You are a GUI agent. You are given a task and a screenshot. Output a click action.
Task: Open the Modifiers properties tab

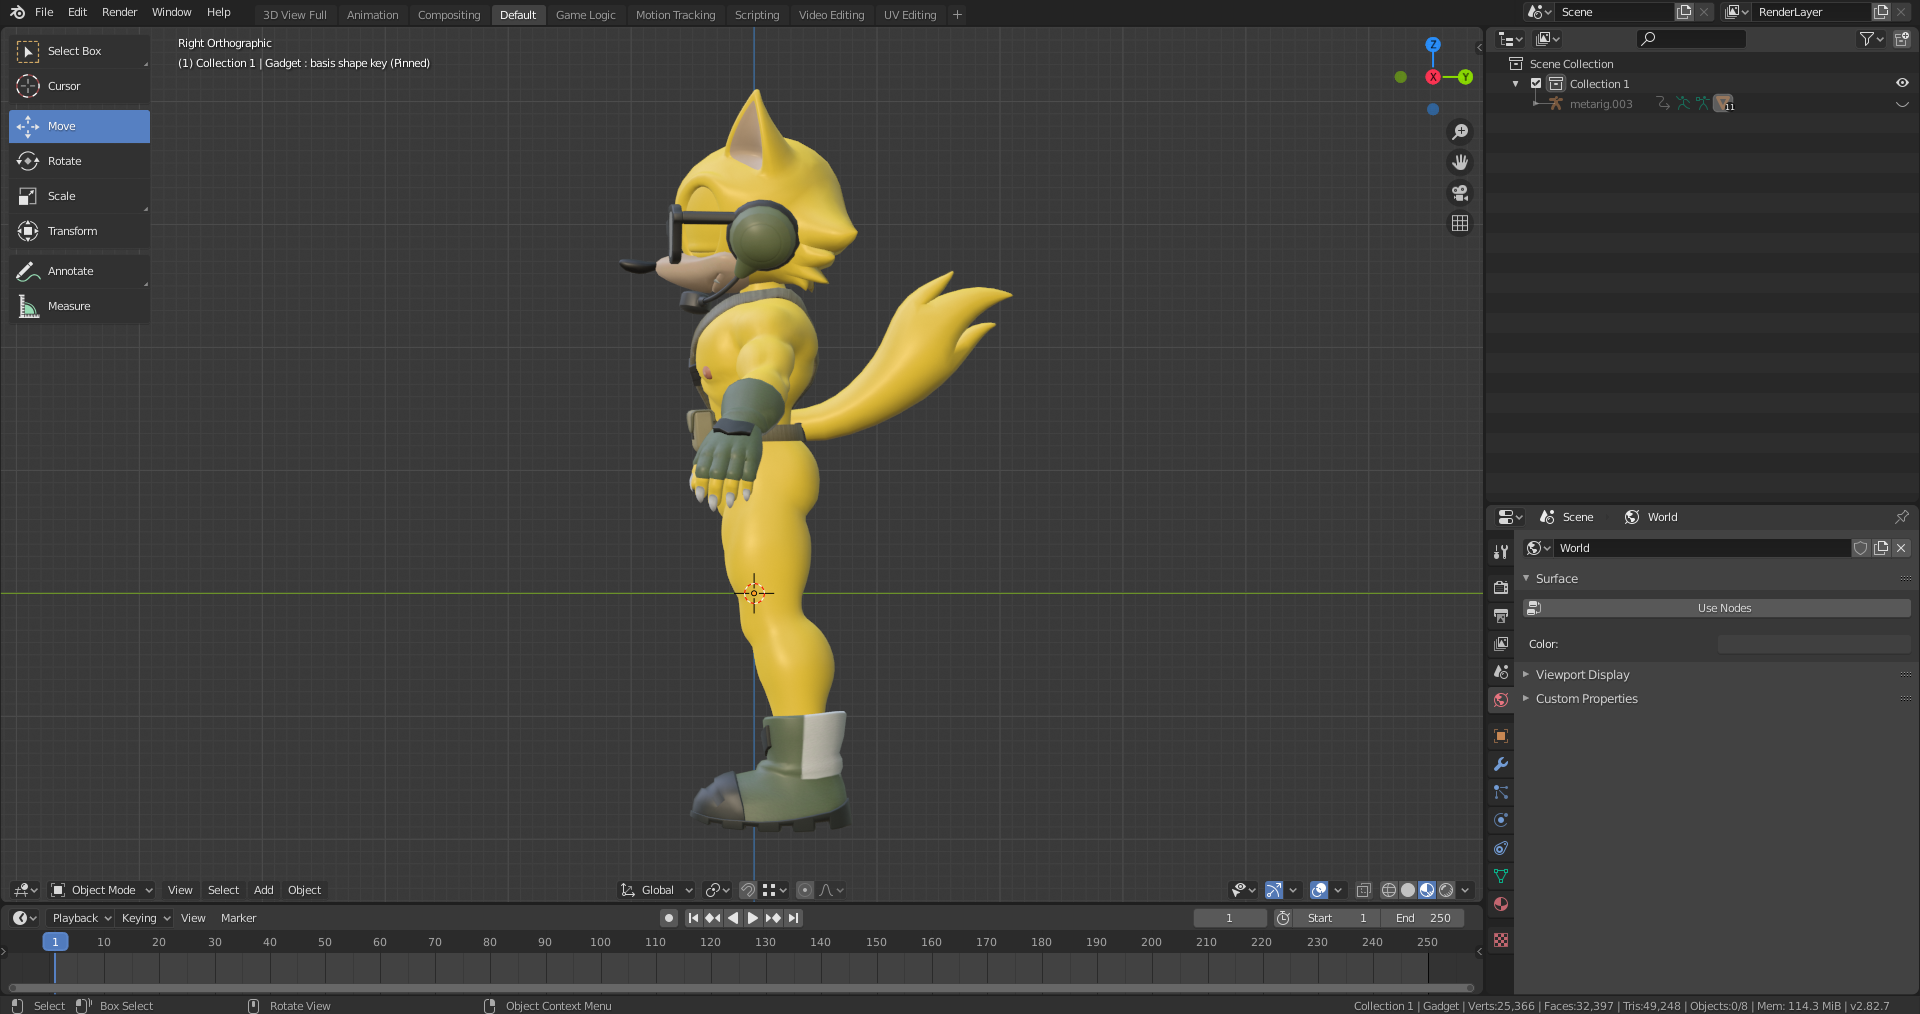point(1501,764)
